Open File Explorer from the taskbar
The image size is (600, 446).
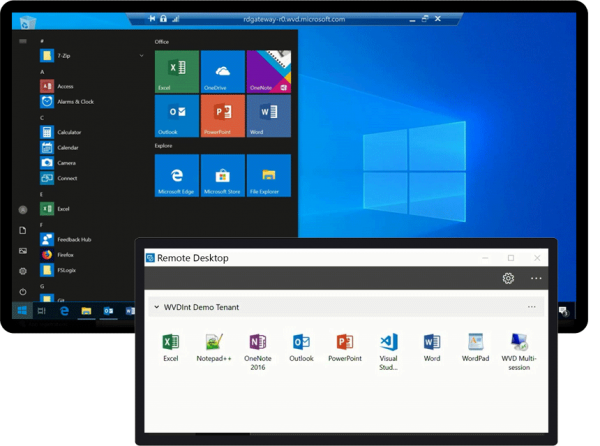(x=86, y=311)
